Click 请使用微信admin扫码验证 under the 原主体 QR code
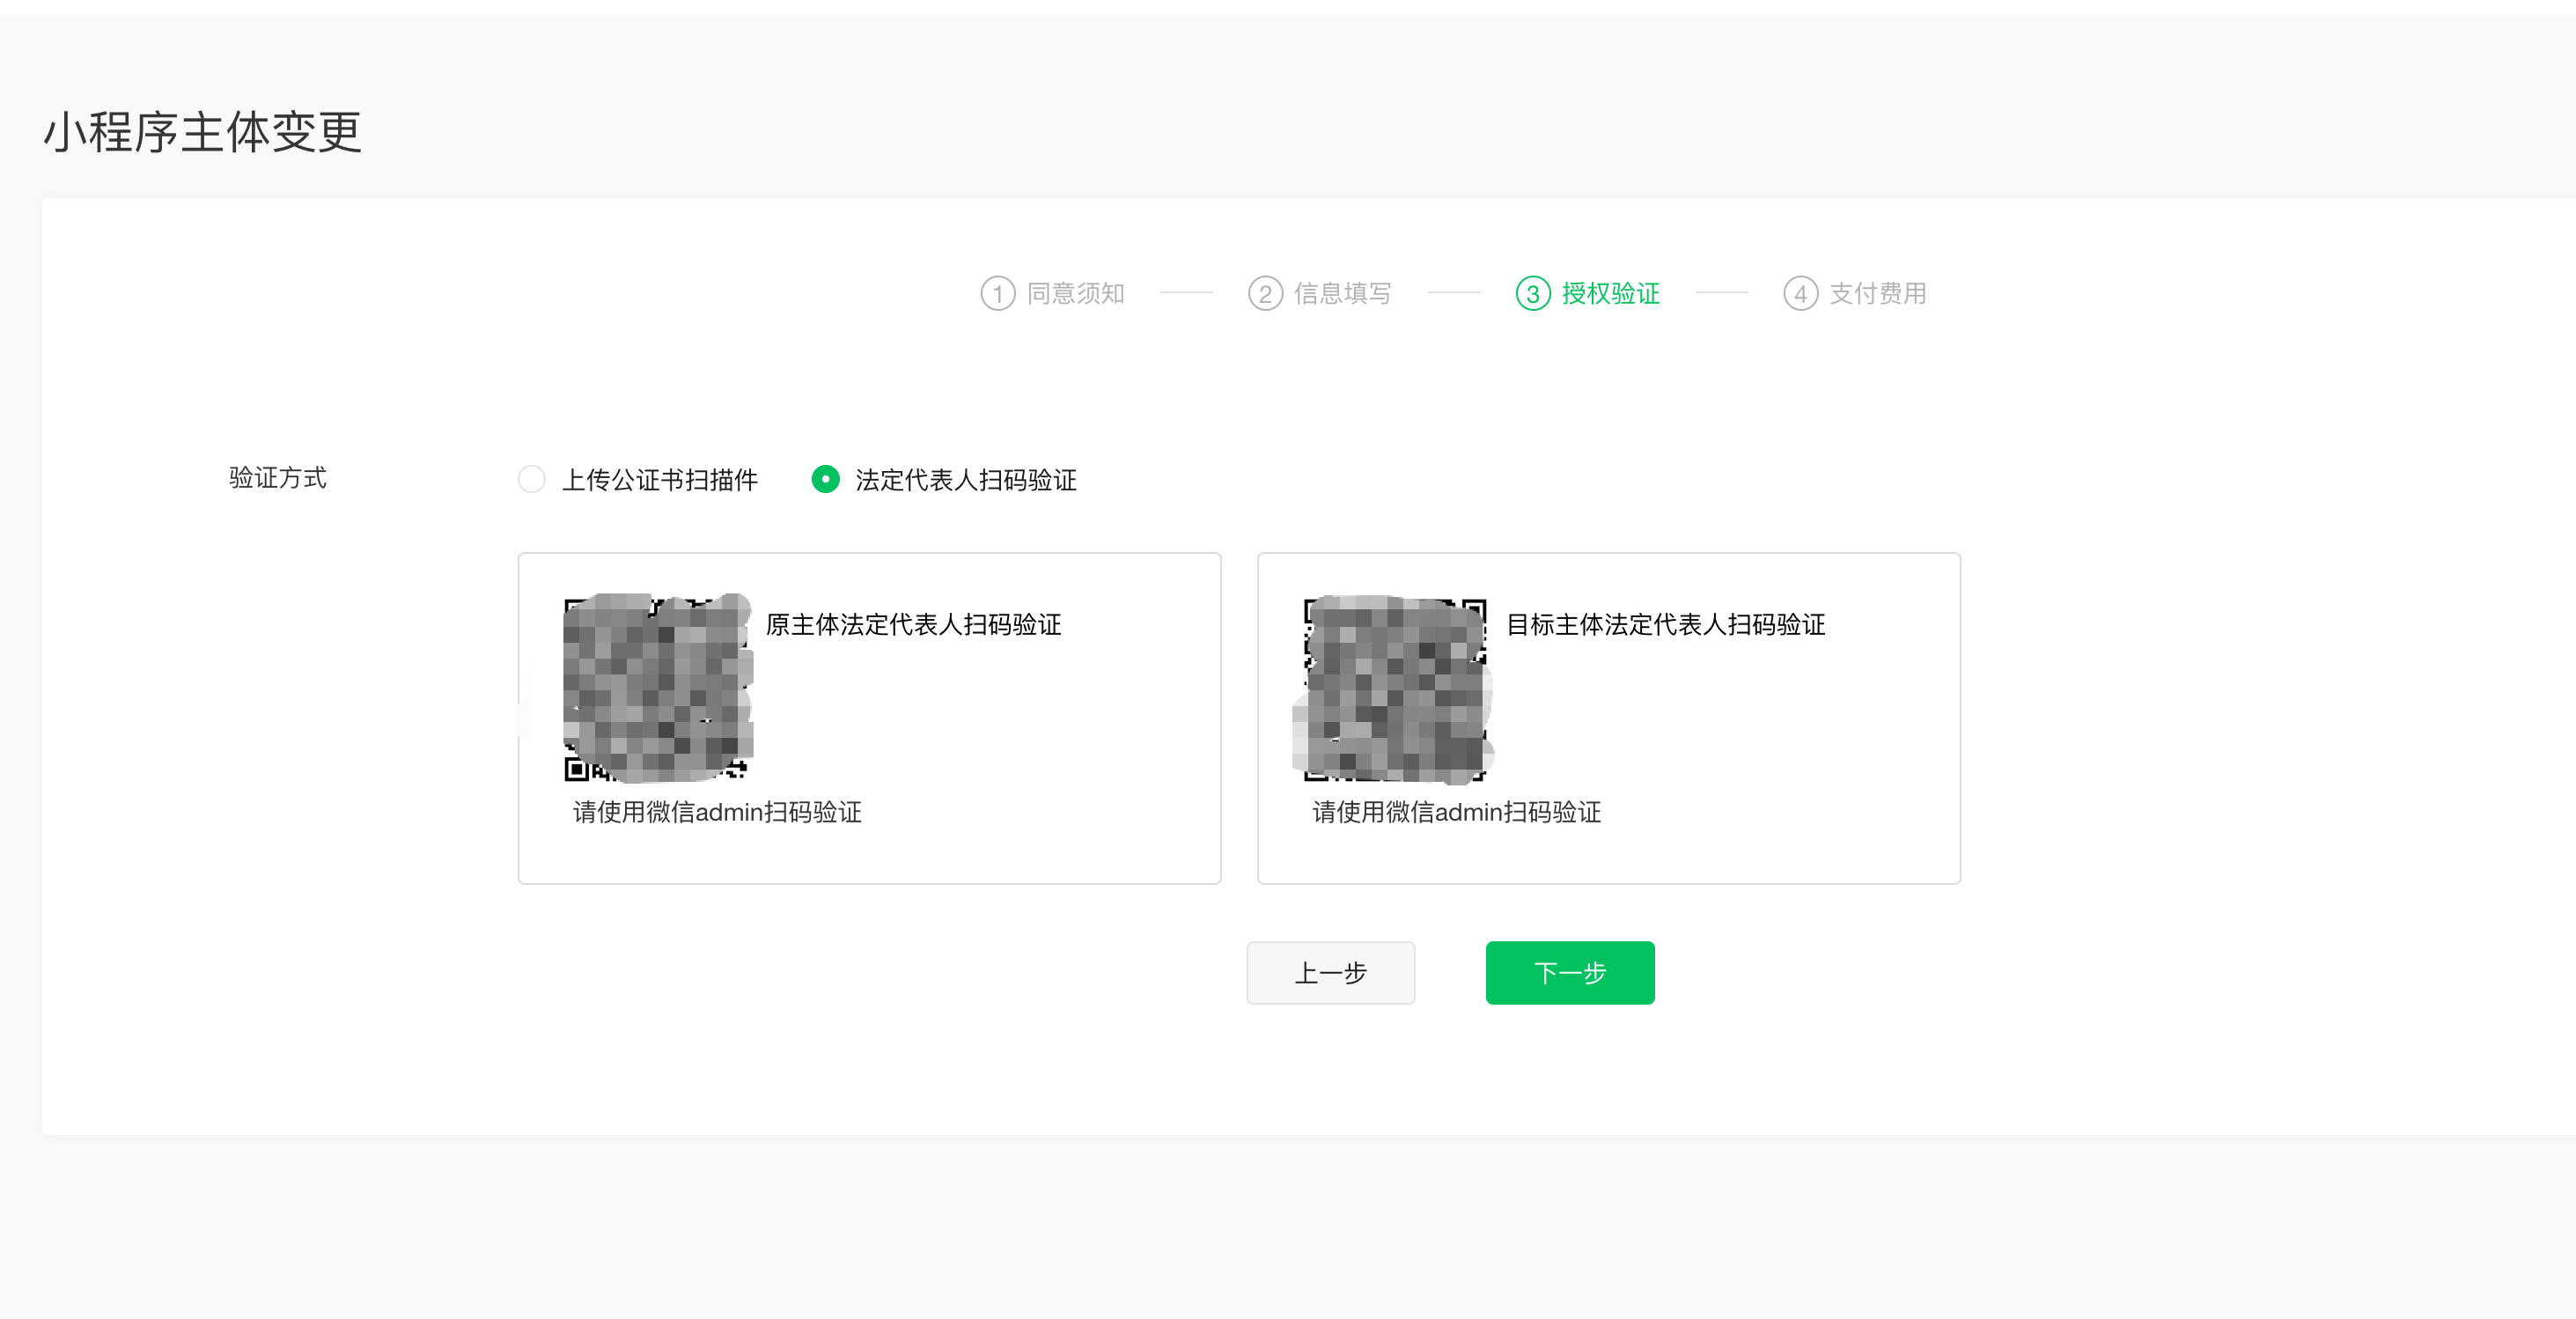Screen dimensions: 2576x1319 (x=717, y=811)
